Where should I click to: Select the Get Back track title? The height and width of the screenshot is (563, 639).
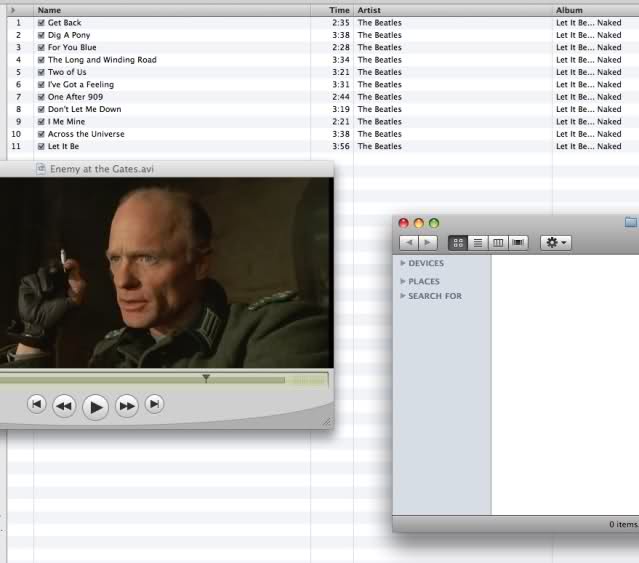(x=64, y=23)
